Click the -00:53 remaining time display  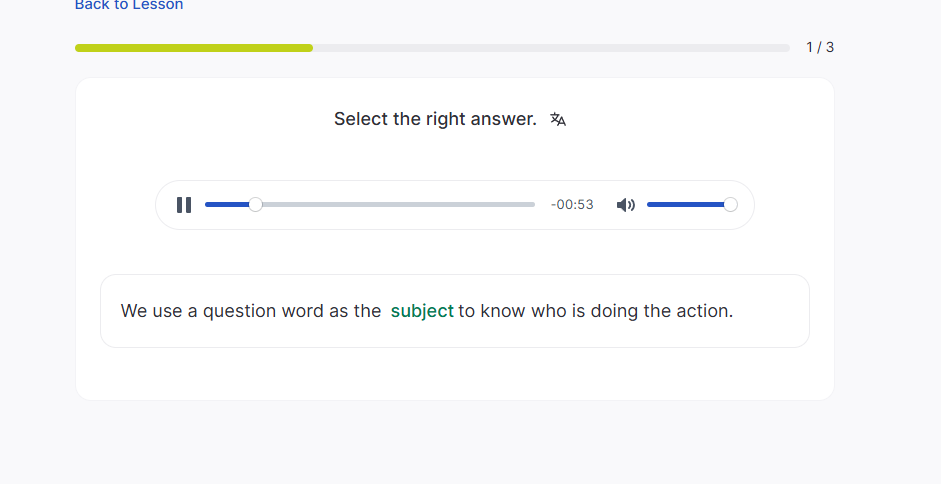click(x=572, y=205)
